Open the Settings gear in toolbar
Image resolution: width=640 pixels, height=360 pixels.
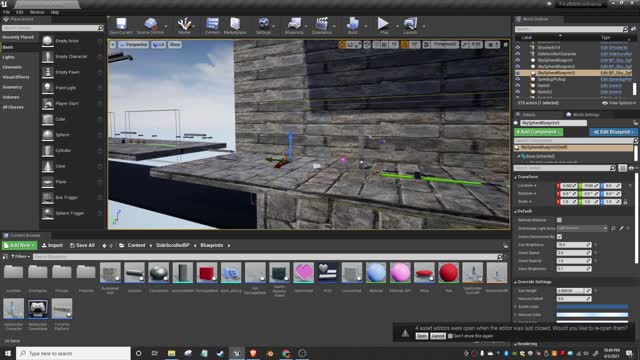264,26
